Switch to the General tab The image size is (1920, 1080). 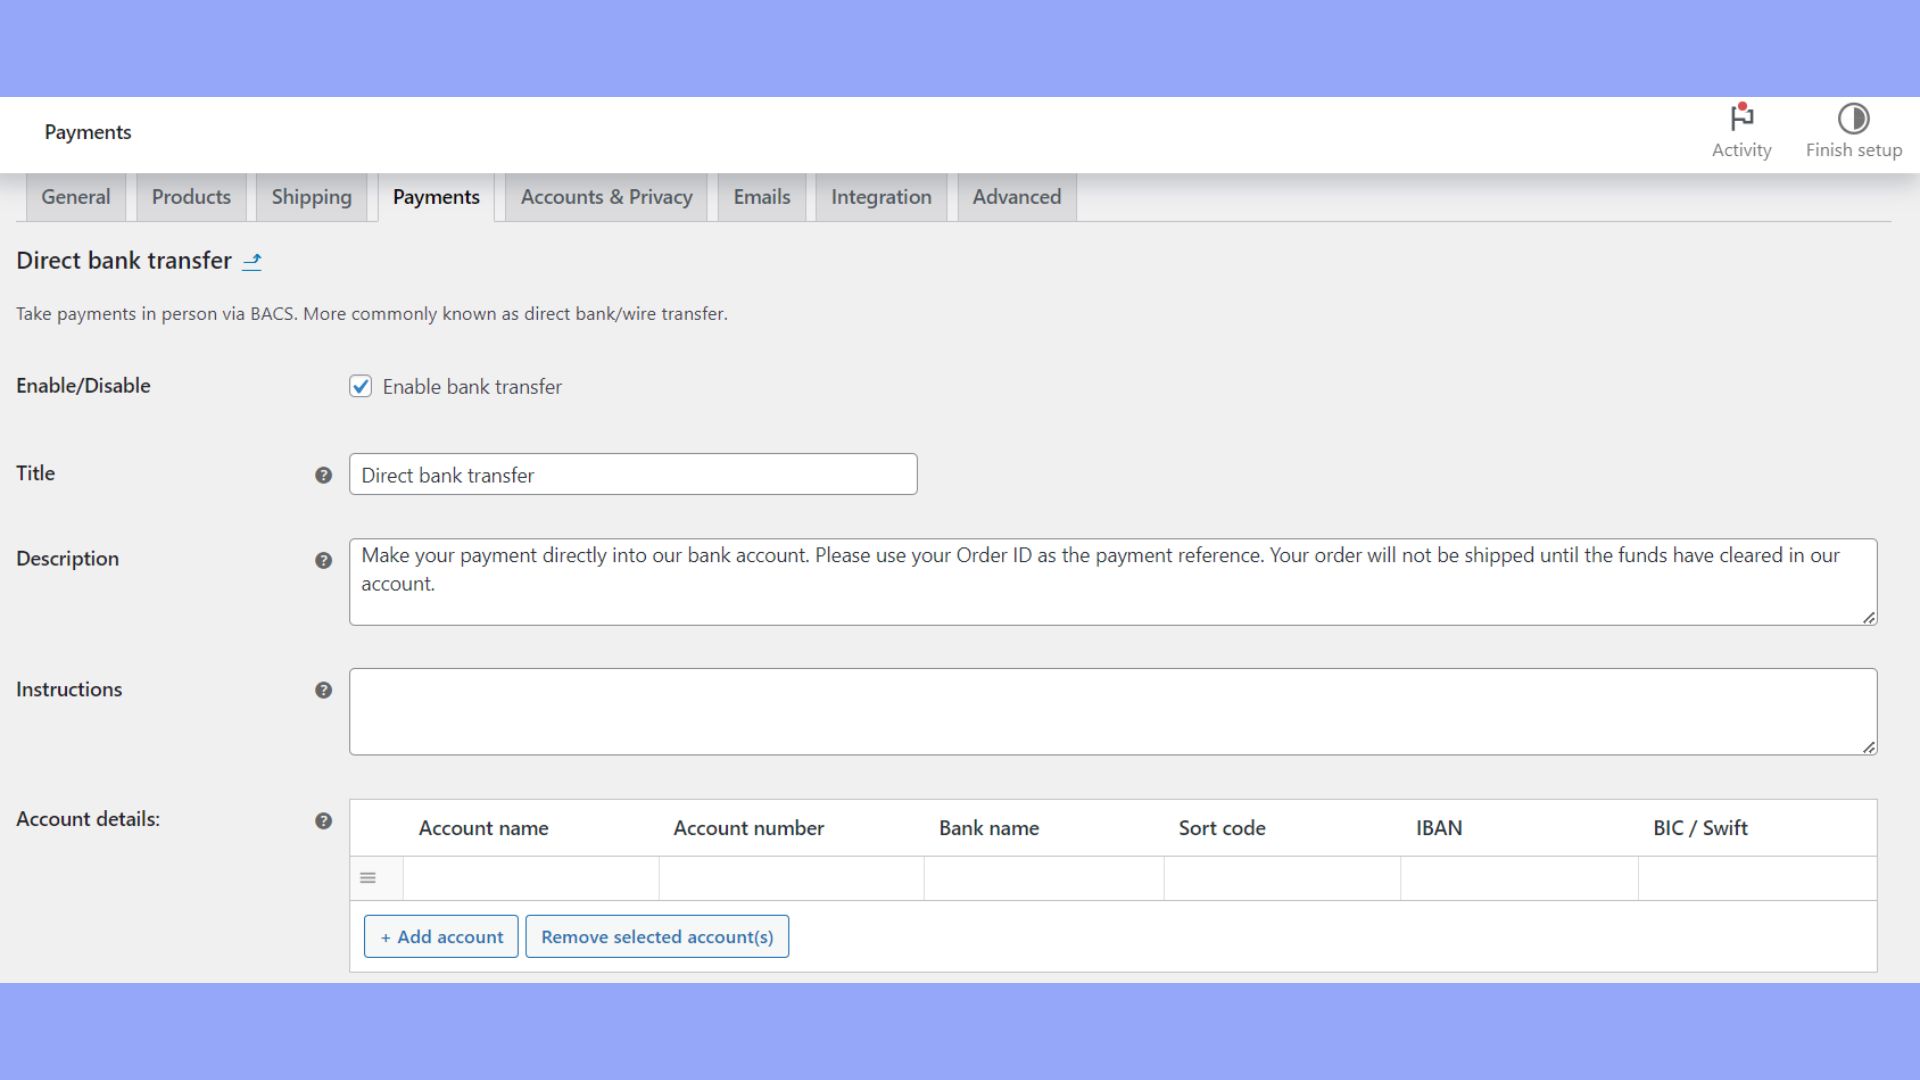pos(75,197)
